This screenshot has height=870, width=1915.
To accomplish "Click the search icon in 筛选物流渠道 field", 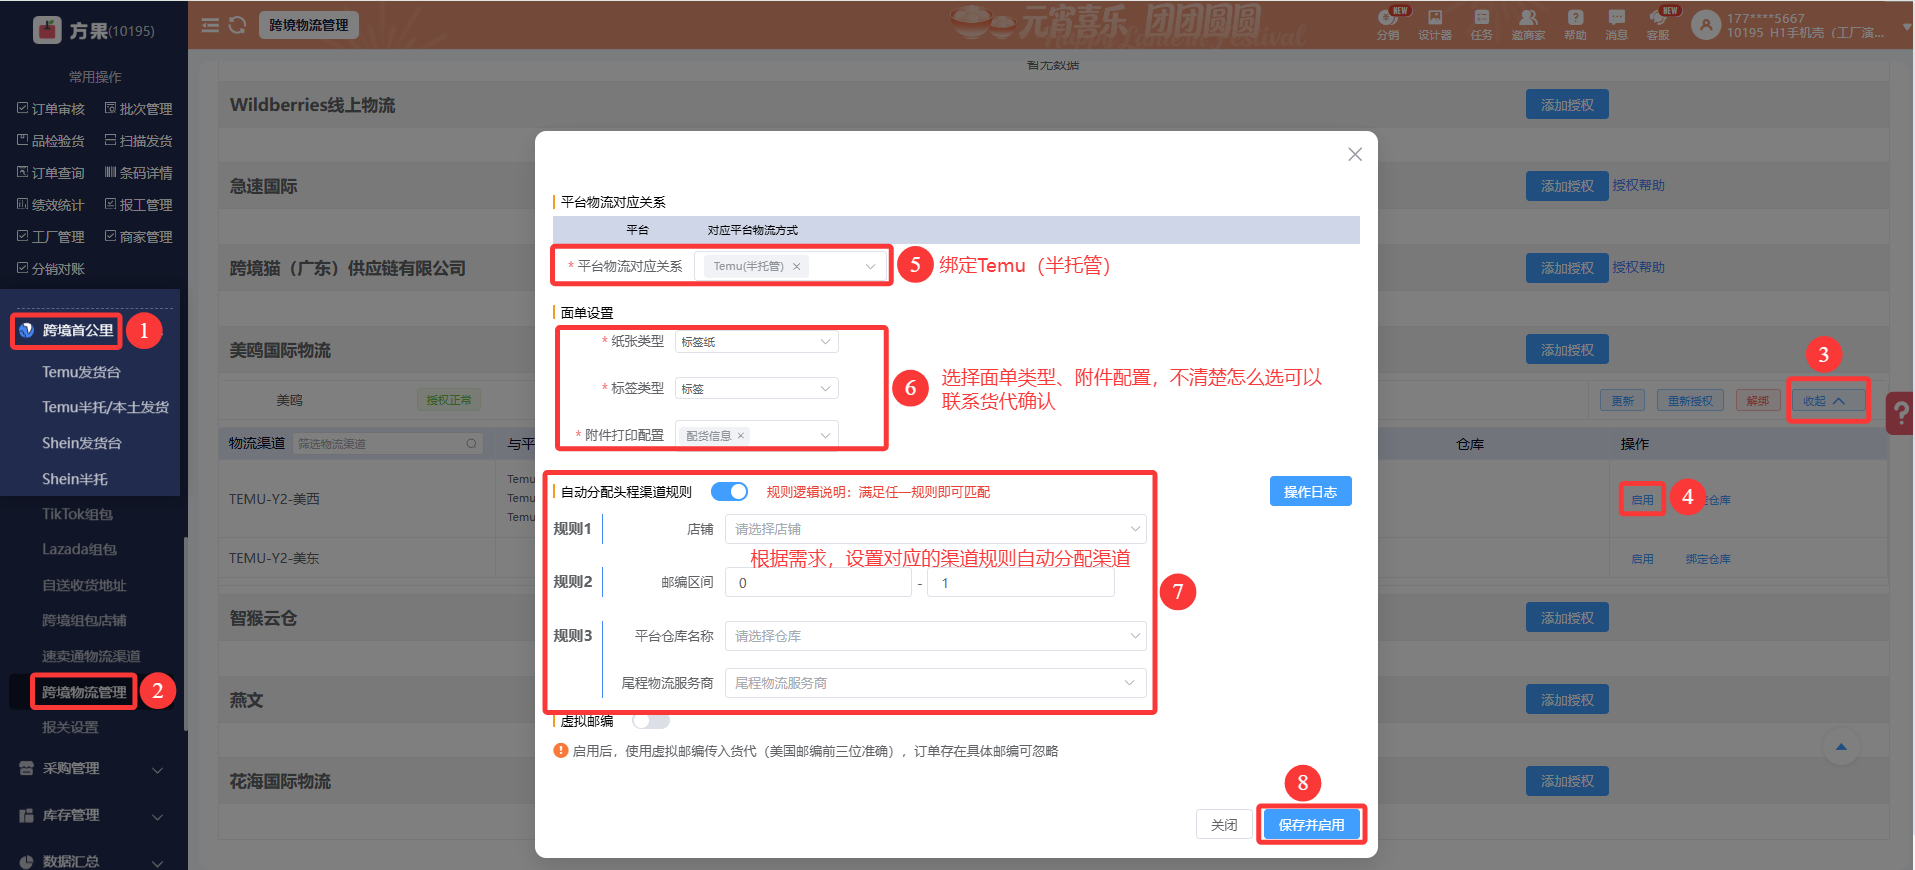I will point(471,443).
